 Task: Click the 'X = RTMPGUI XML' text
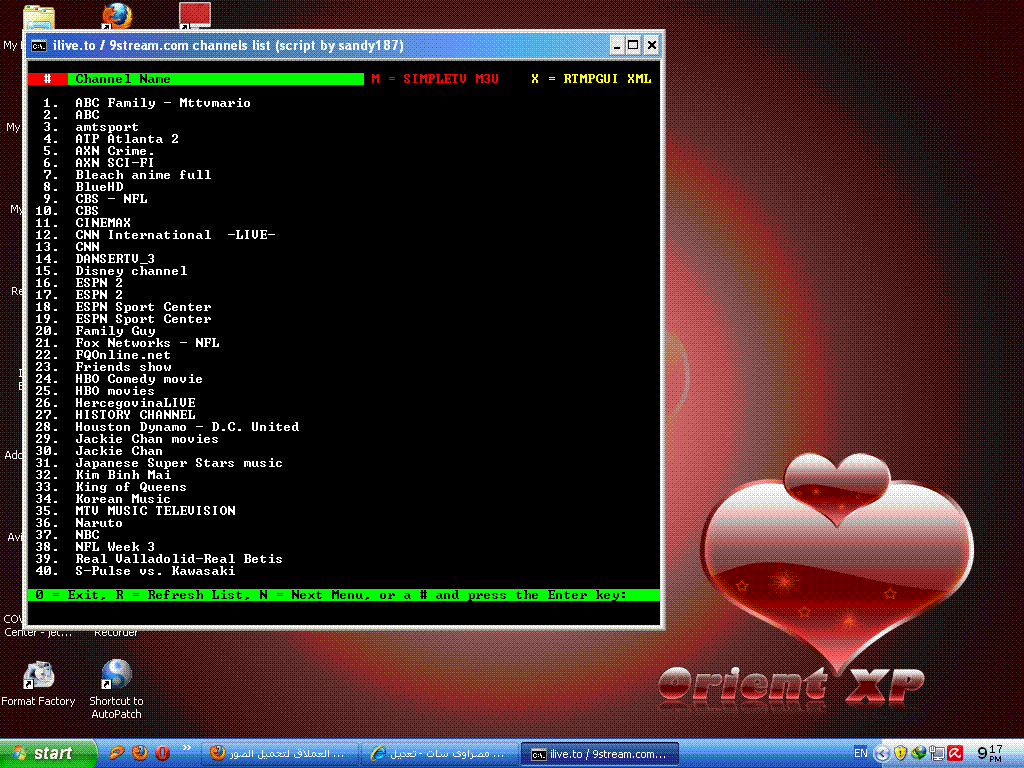click(591, 79)
